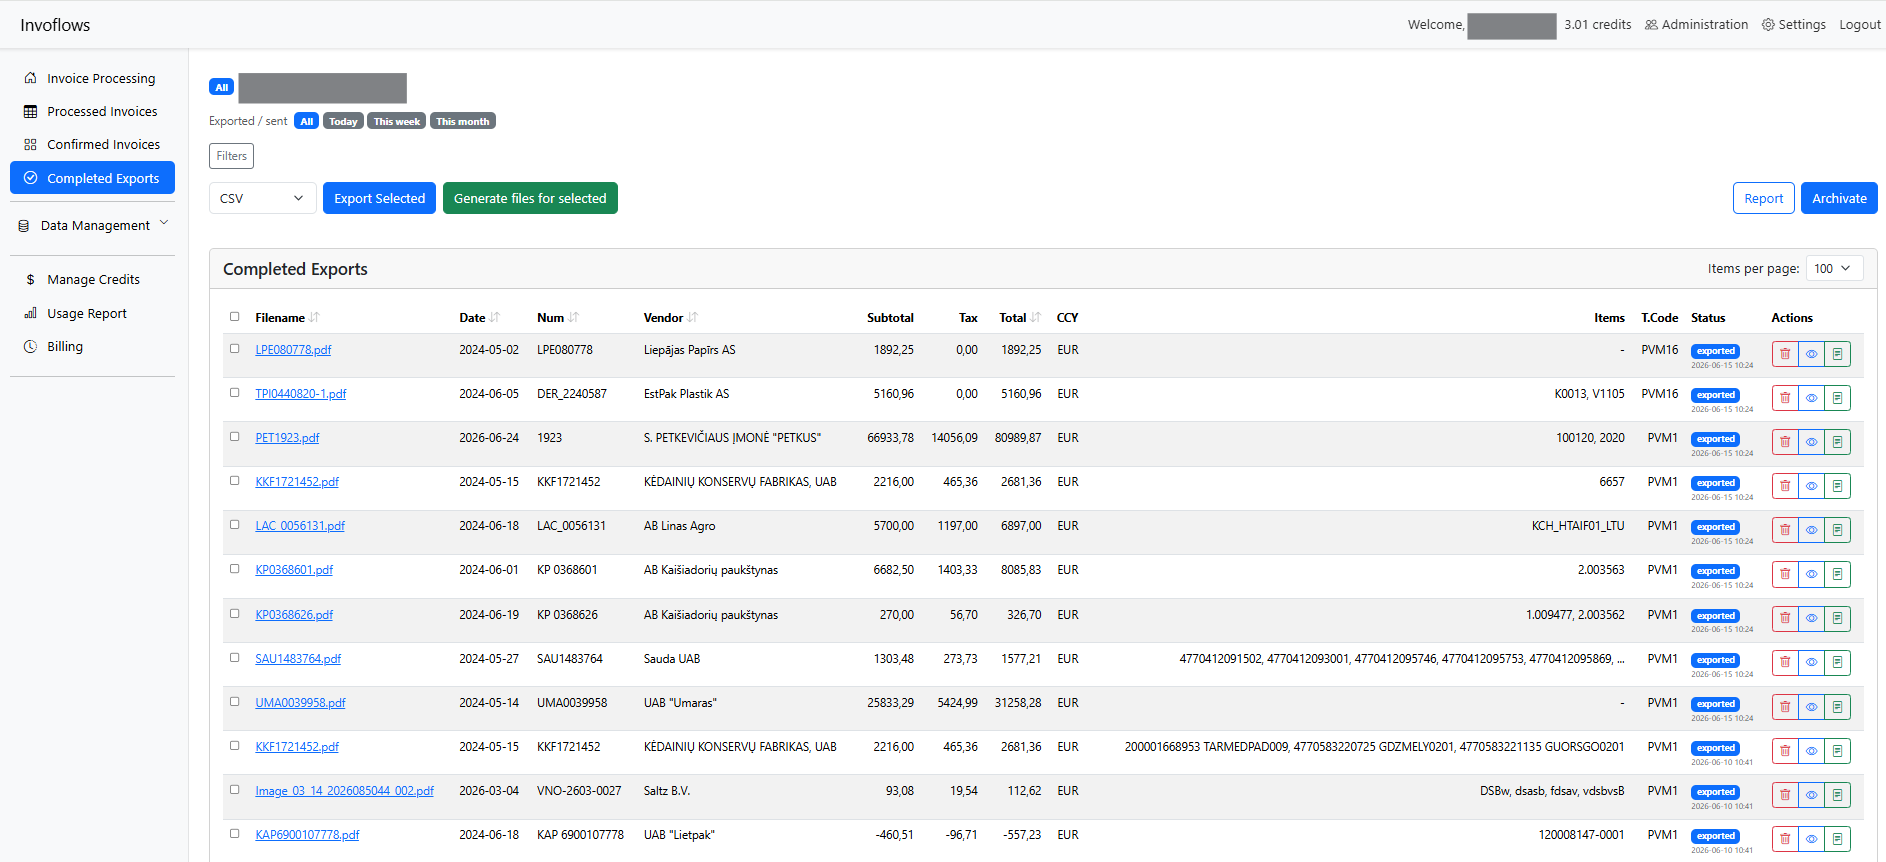Check the box for LPE080778.pdf
The width and height of the screenshot is (1886, 862).
click(235, 349)
